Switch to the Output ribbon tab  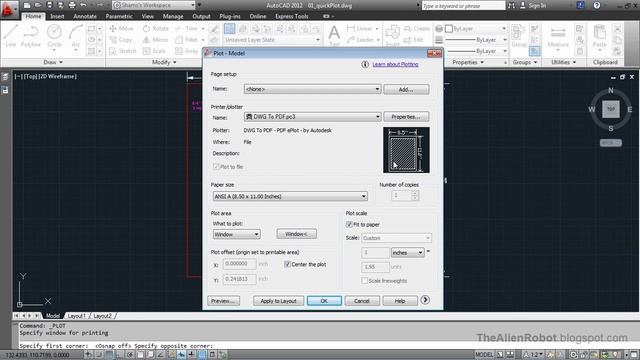point(201,16)
